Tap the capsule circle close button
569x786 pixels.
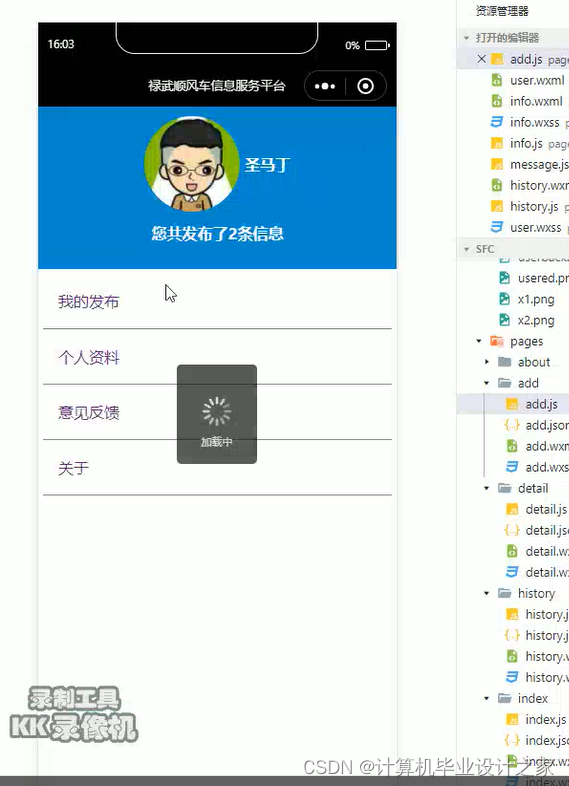(365, 86)
